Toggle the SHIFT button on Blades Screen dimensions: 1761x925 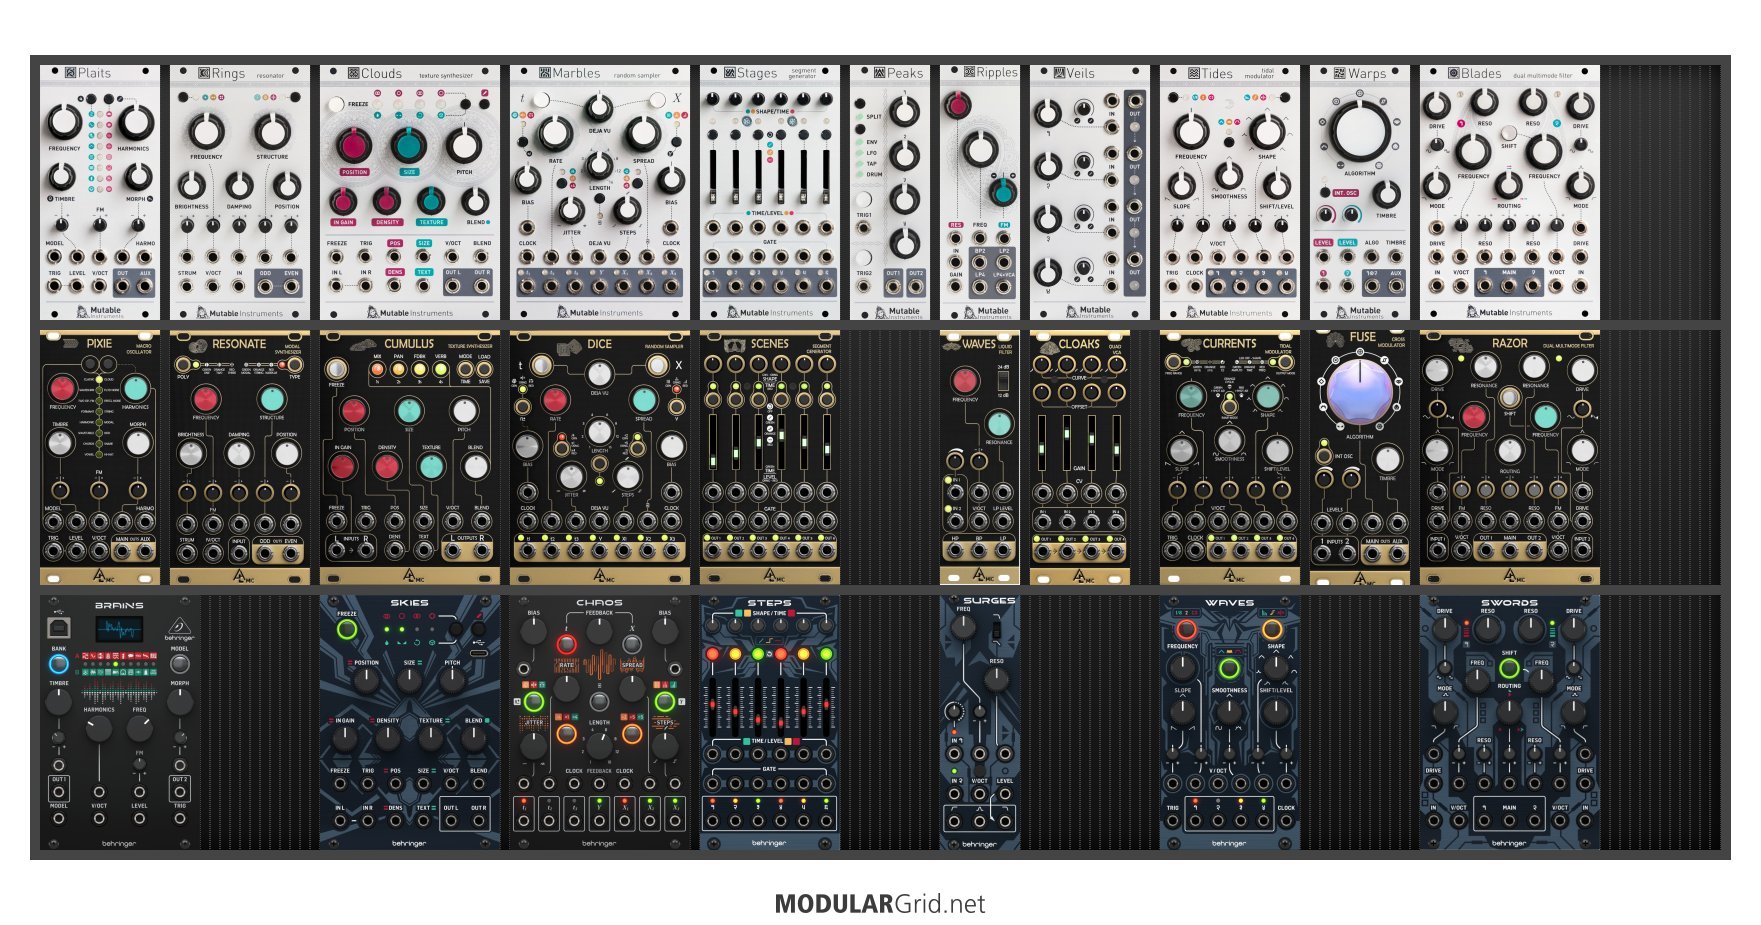pos(1508,131)
